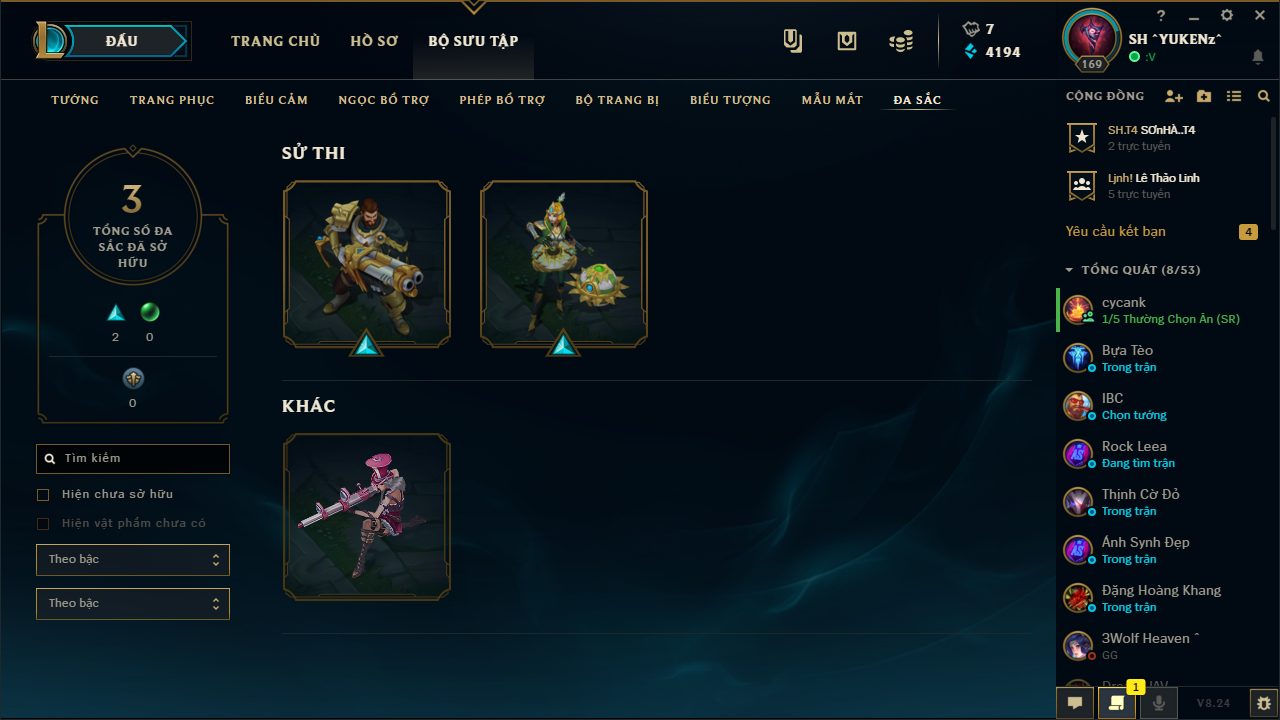Open the notifications bell icon

(x=1258, y=57)
